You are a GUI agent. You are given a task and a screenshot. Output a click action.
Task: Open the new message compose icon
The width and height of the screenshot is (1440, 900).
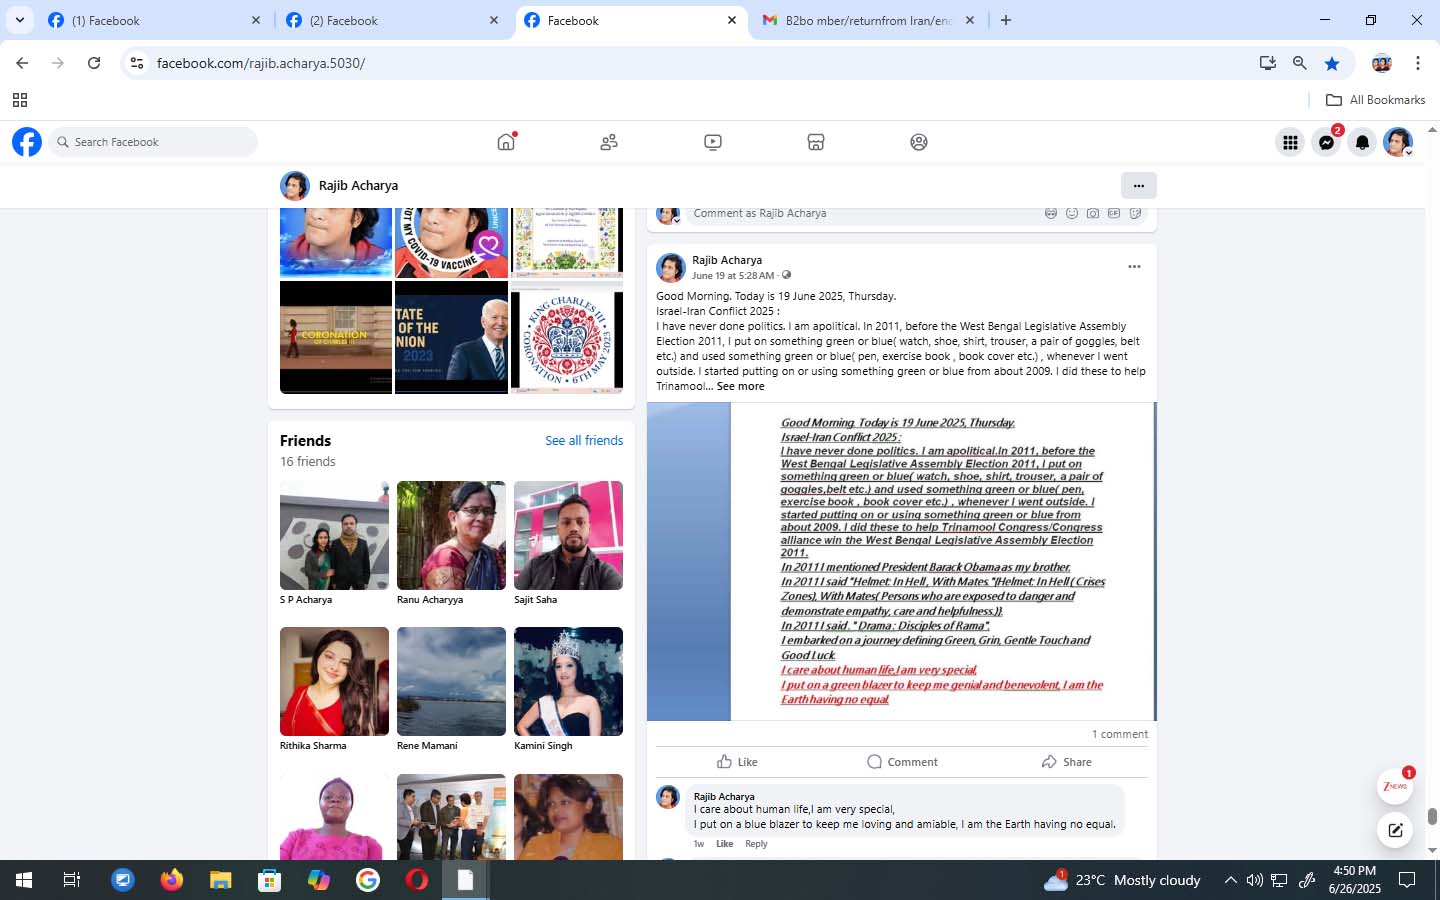click(x=1395, y=830)
